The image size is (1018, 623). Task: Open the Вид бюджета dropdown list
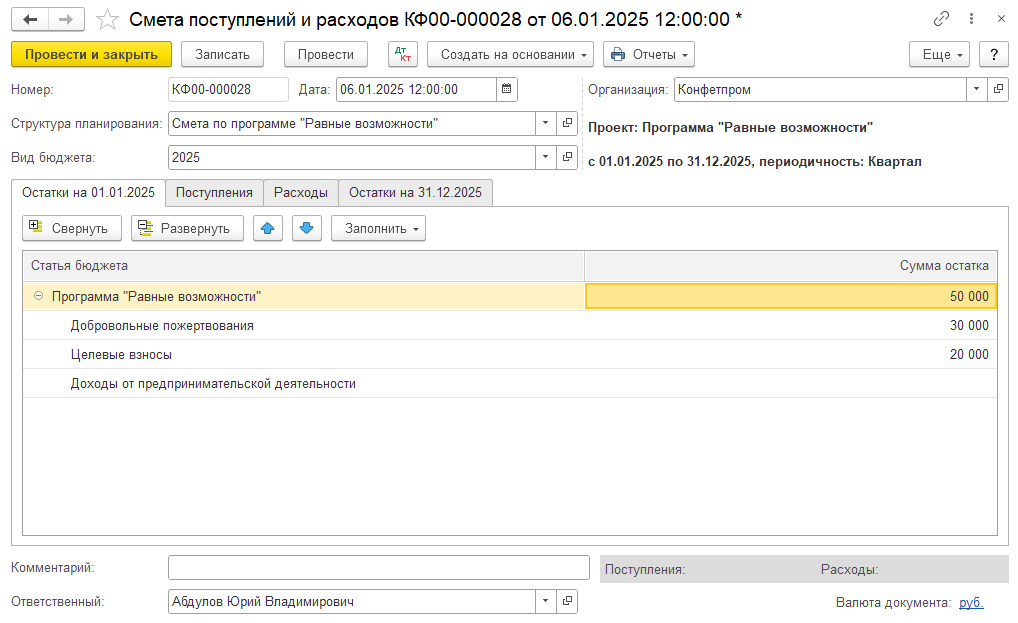pos(546,157)
